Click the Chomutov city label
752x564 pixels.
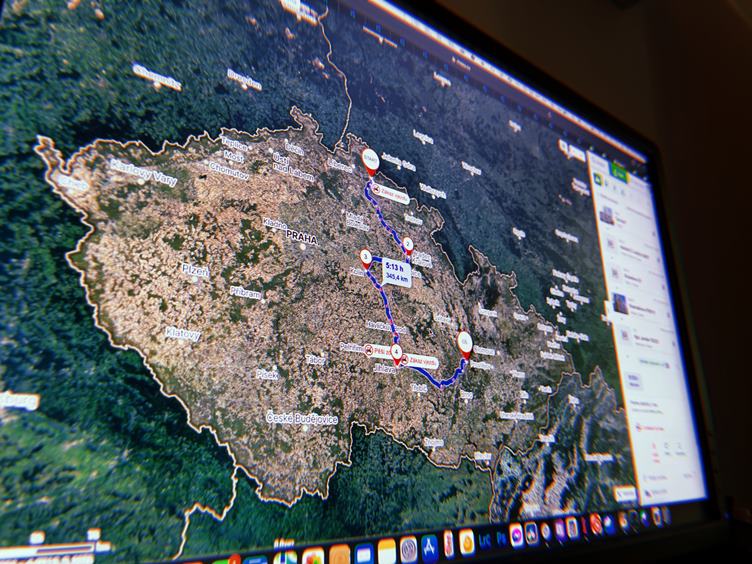pyautogui.click(x=229, y=170)
